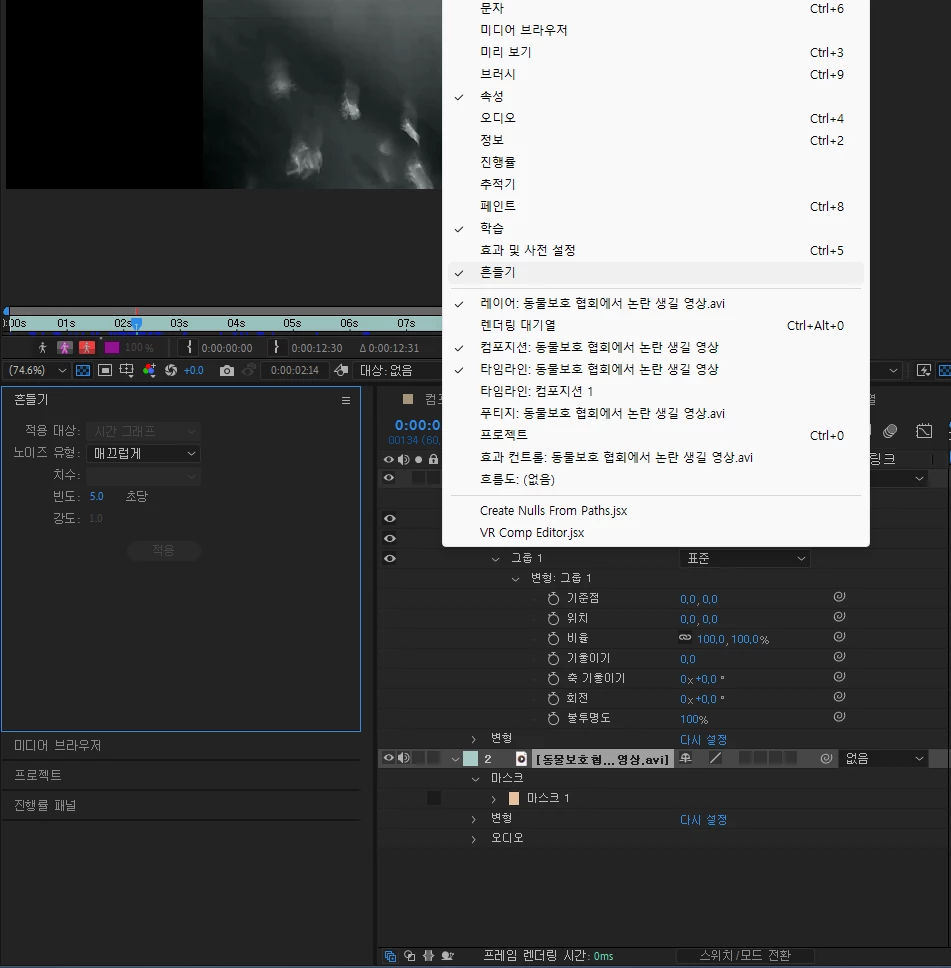This screenshot has height=968, width=951.
Task: Toggle 그룹 1 visibility eye
Action: [390, 559]
